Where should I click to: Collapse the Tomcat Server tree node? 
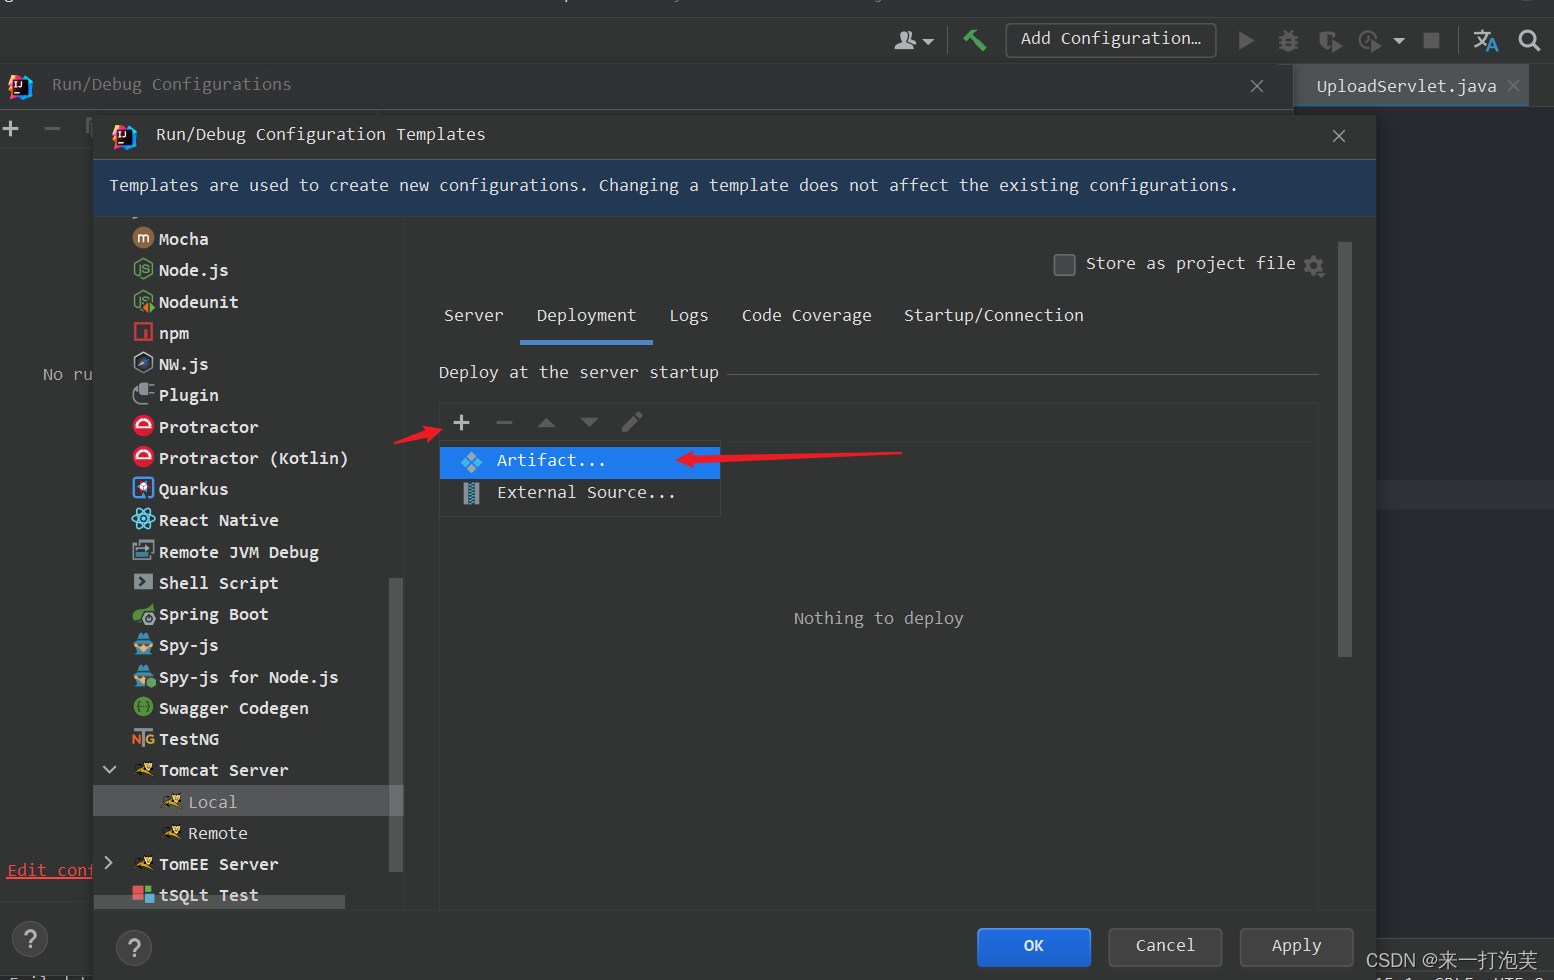tap(110, 770)
